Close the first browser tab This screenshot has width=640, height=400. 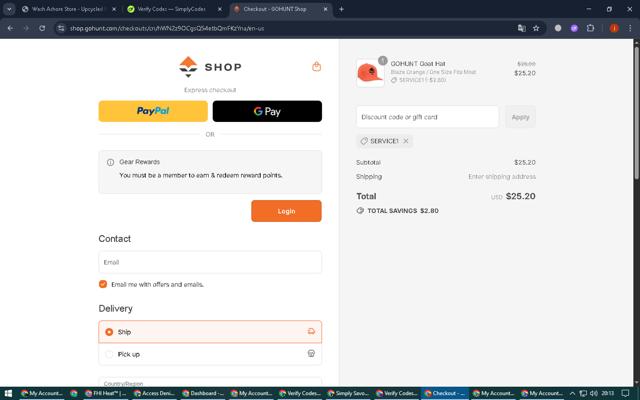coord(114,9)
